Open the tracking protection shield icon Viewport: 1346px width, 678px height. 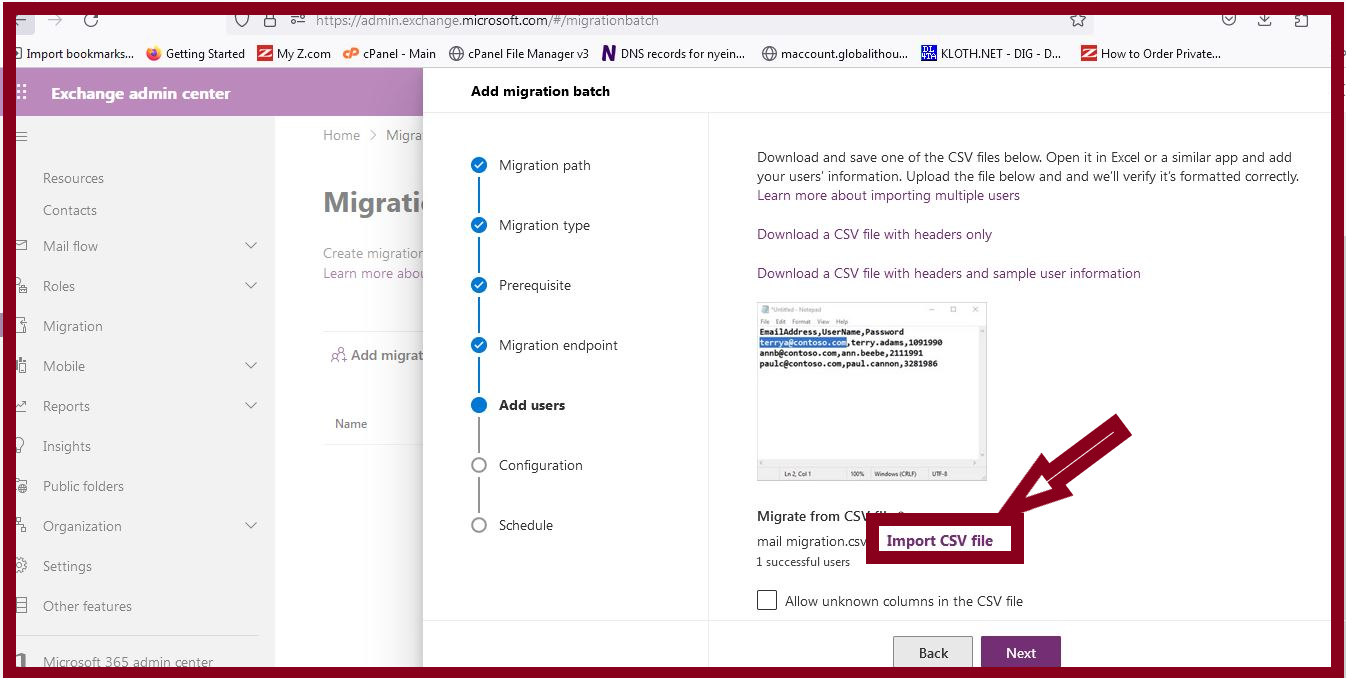coord(241,19)
